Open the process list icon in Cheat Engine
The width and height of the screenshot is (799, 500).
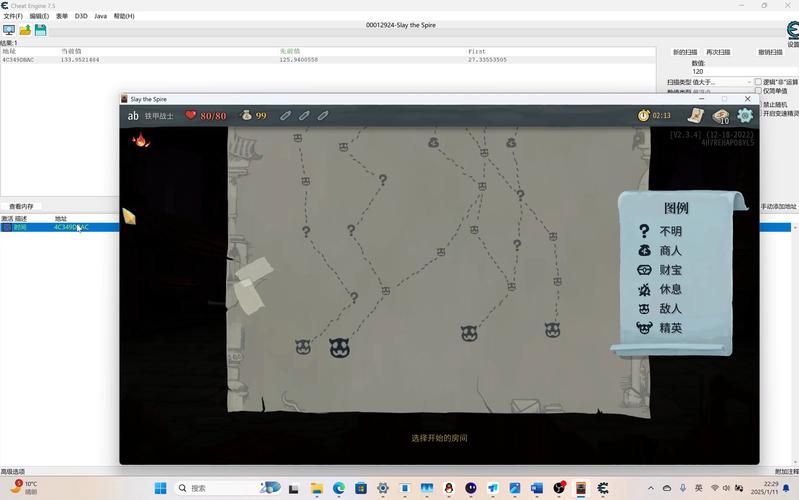point(9,30)
